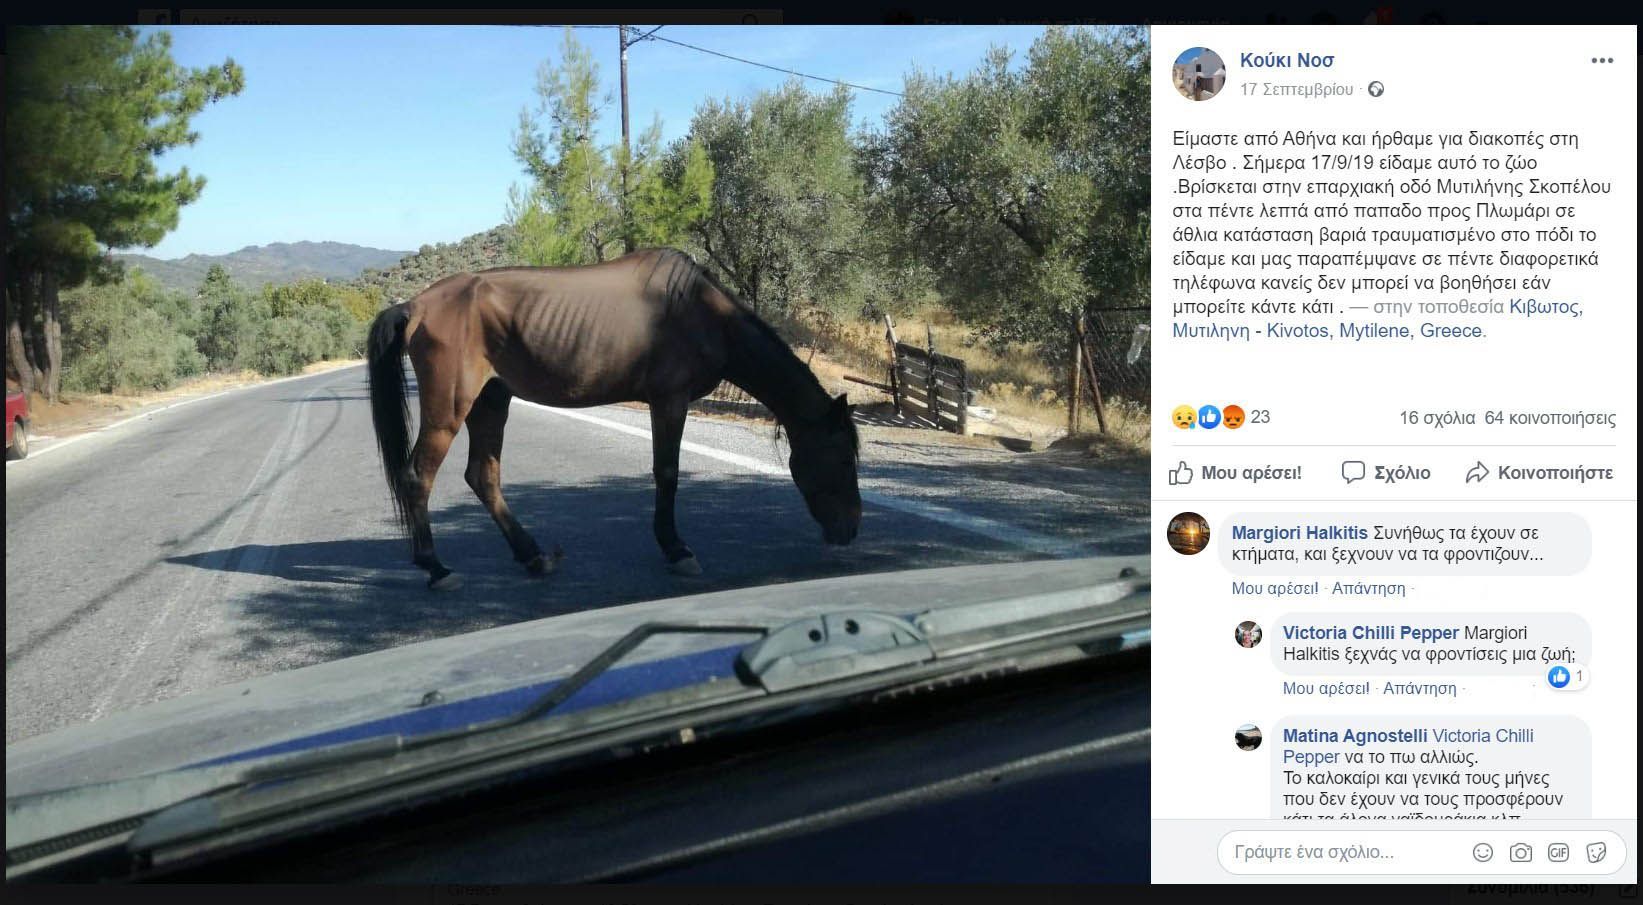
Task: Click the Κοινοποιήστε share button
Action: (x=1539, y=473)
